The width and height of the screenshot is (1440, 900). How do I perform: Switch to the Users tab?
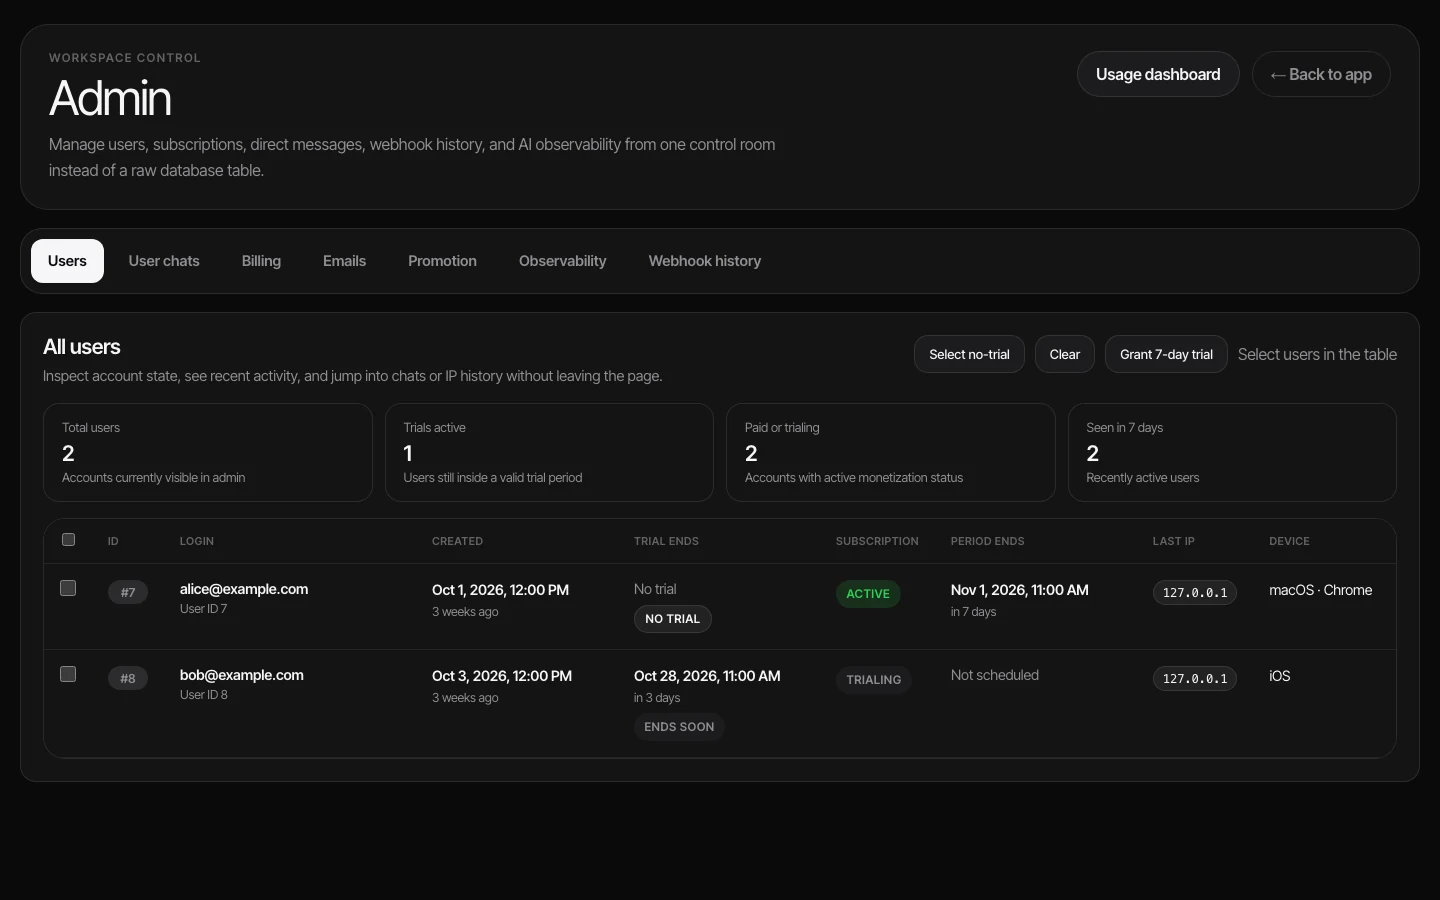coord(67,261)
